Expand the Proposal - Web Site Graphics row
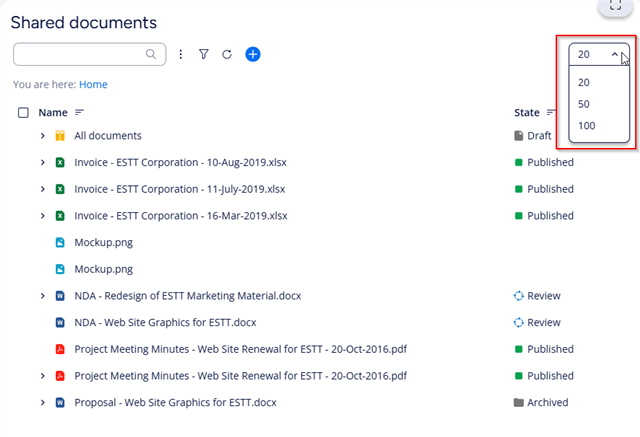 [42, 402]
